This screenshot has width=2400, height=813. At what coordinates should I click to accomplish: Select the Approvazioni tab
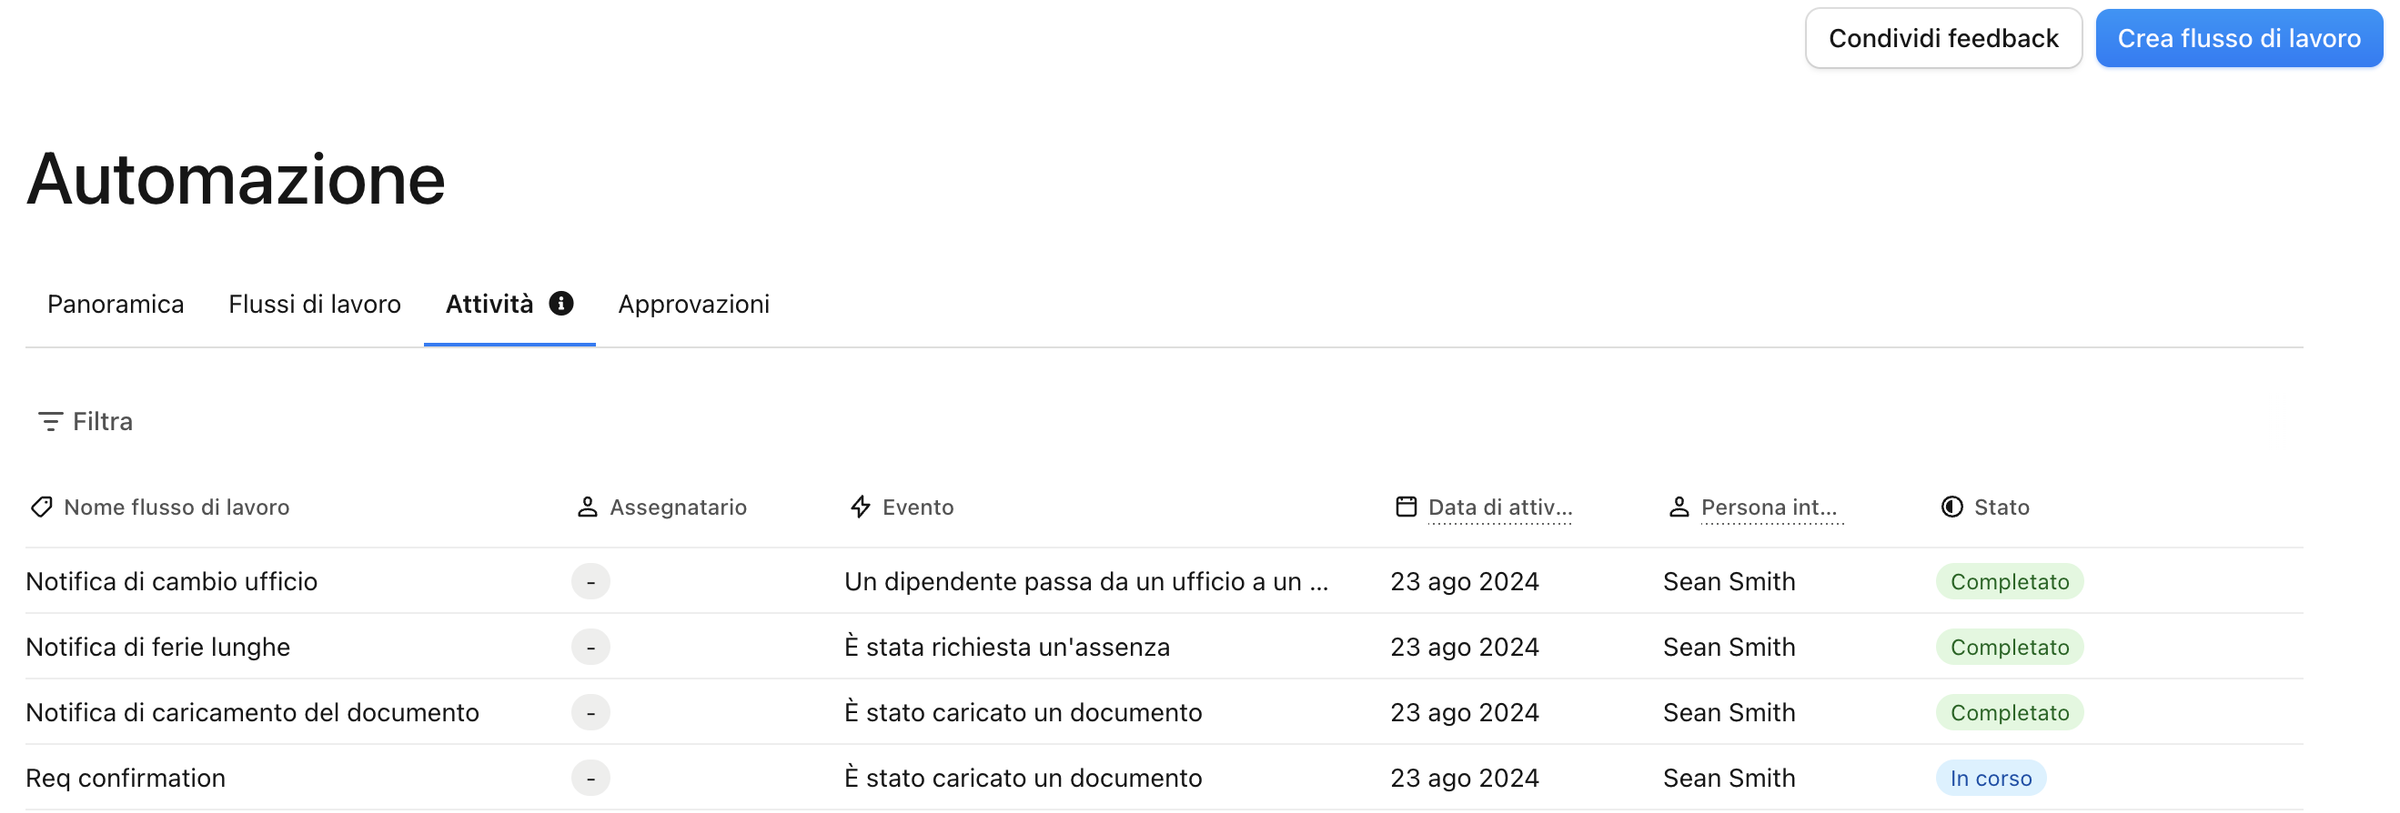(694, 304)
